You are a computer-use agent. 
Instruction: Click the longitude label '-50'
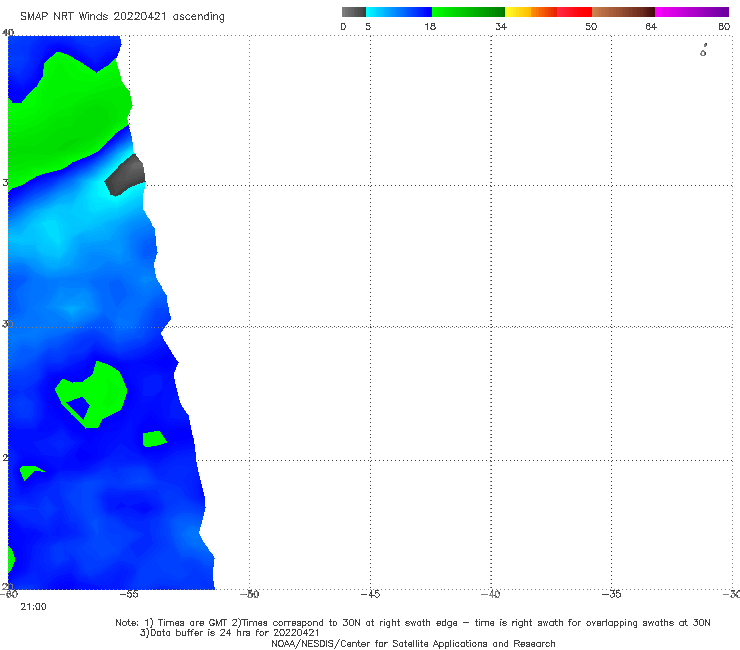[x=250, y=594]
